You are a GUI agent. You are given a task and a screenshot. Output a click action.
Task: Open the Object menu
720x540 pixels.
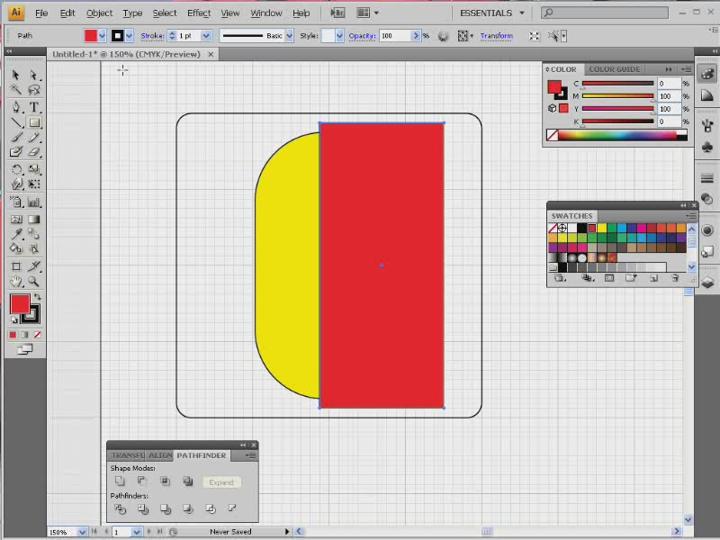[x=99, y=13]
